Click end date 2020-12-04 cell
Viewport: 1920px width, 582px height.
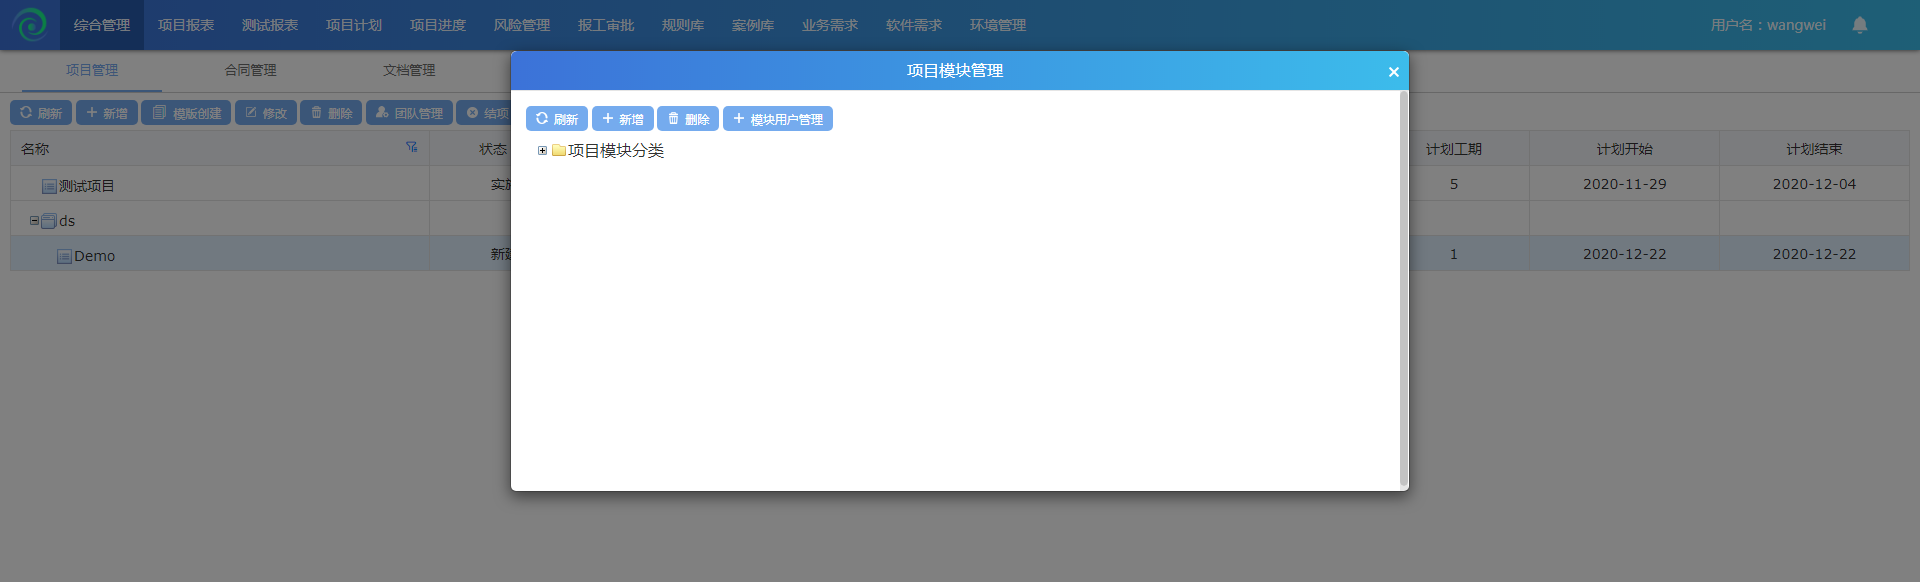point(1815,184)
